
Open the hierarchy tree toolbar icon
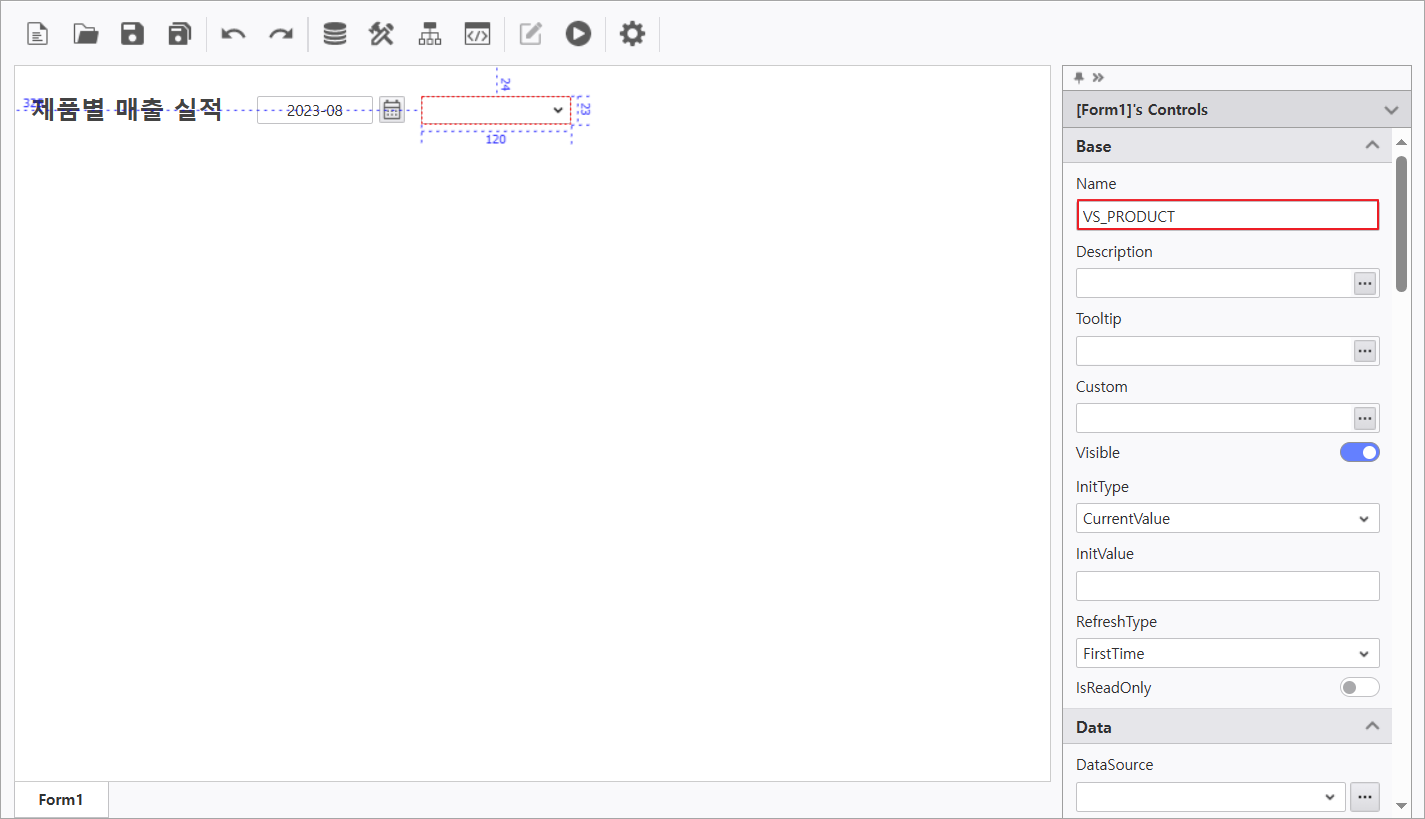[429, 34]
